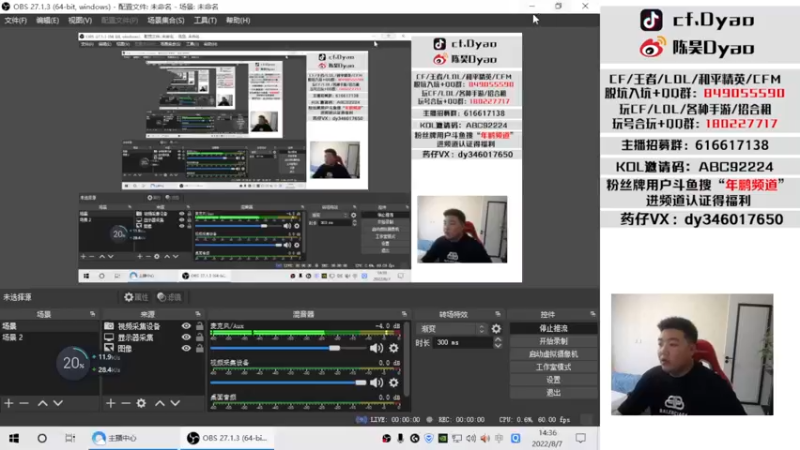The image size is (800, 450).
Task: Hide the 显示器采集 source with its eye icon
Action: (186, 337)
